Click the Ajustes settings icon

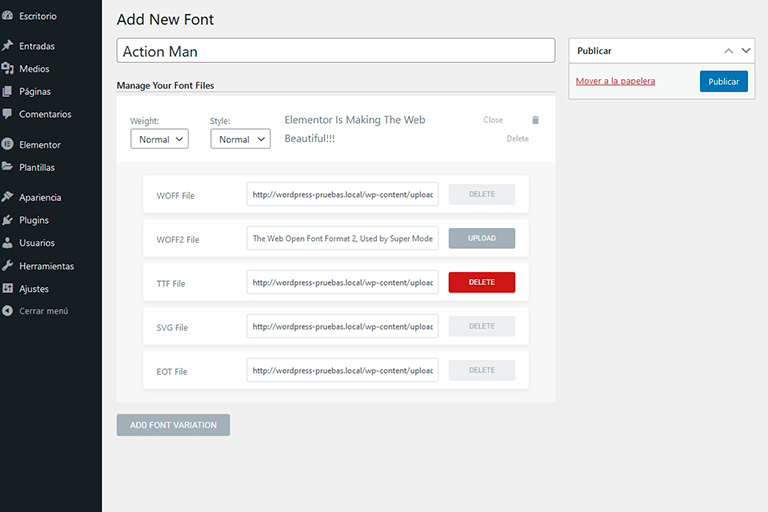(7, 288)
